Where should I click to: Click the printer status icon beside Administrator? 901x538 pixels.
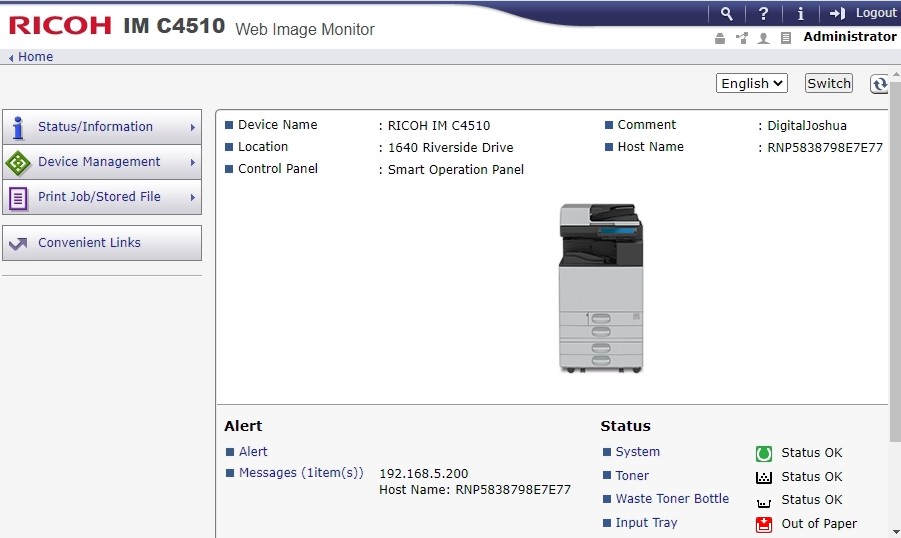point(720,39)
